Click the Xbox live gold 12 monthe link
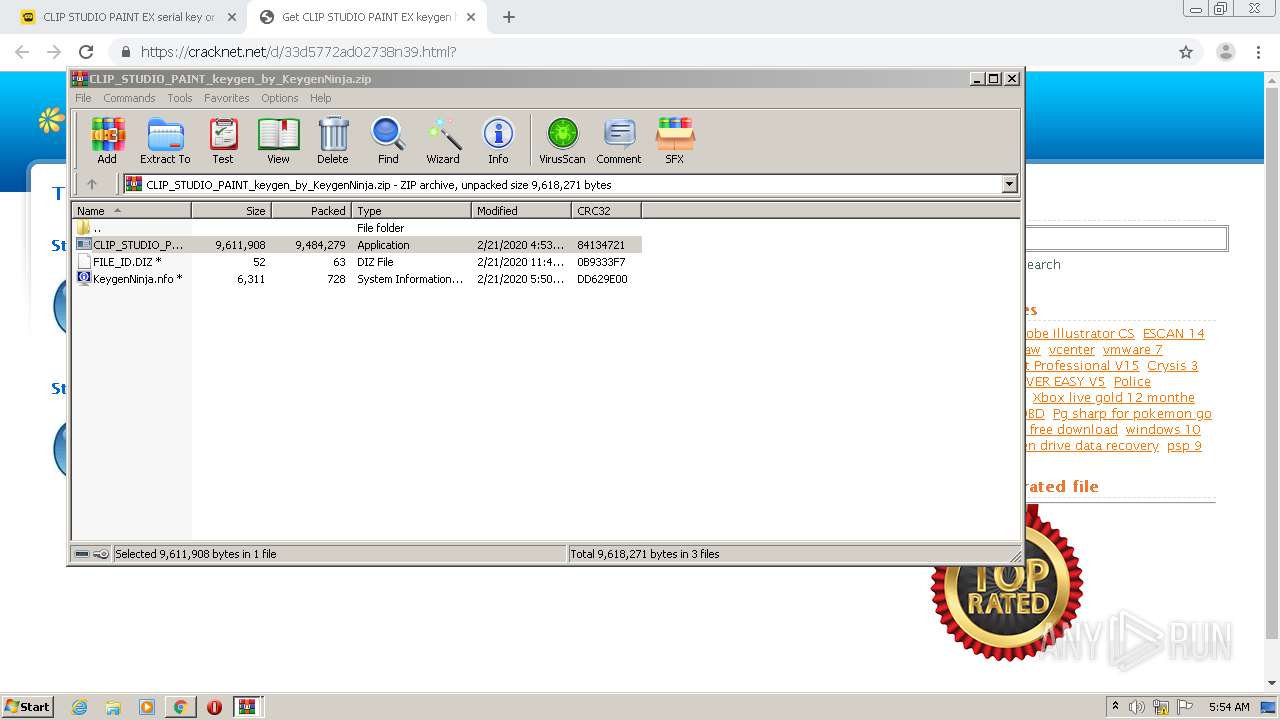 click(1113, 398)
